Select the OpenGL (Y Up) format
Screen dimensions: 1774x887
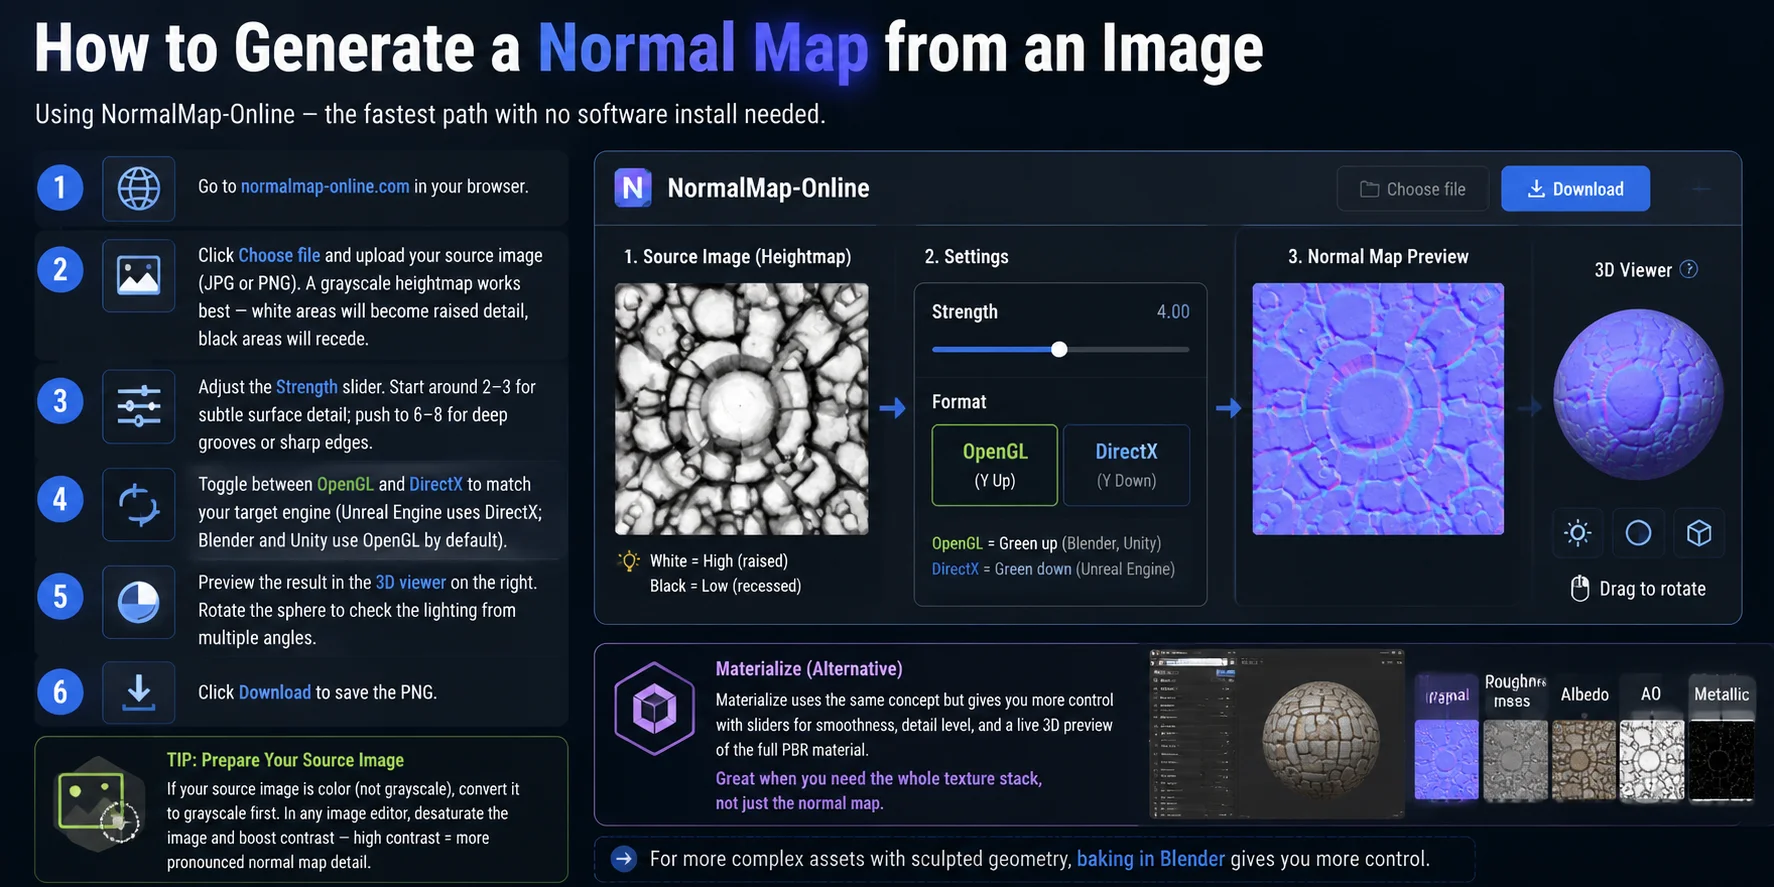tap(995, 465)
